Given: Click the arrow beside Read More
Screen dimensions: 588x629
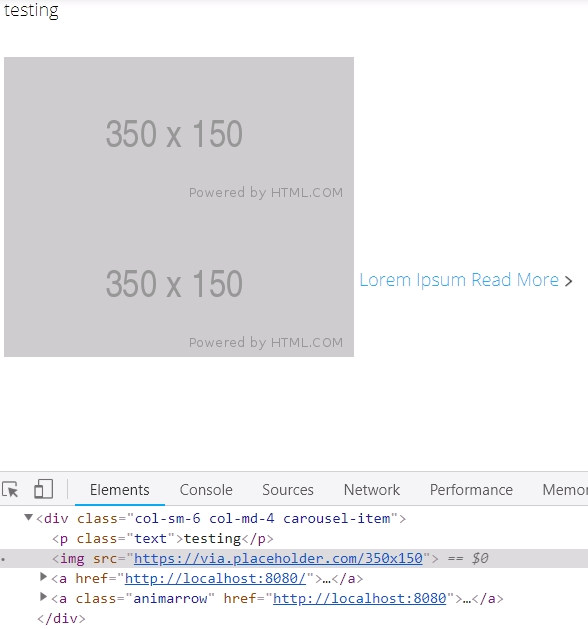Looking at the screenshot, I should pos(568,281).
